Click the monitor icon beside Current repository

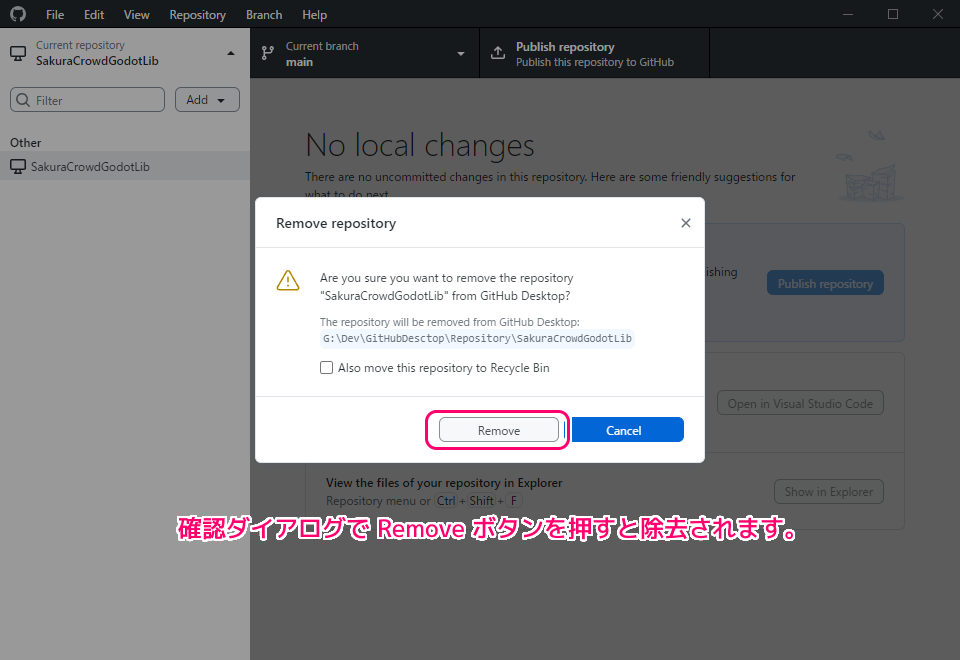pyautogui.click(x=18, y=53)
